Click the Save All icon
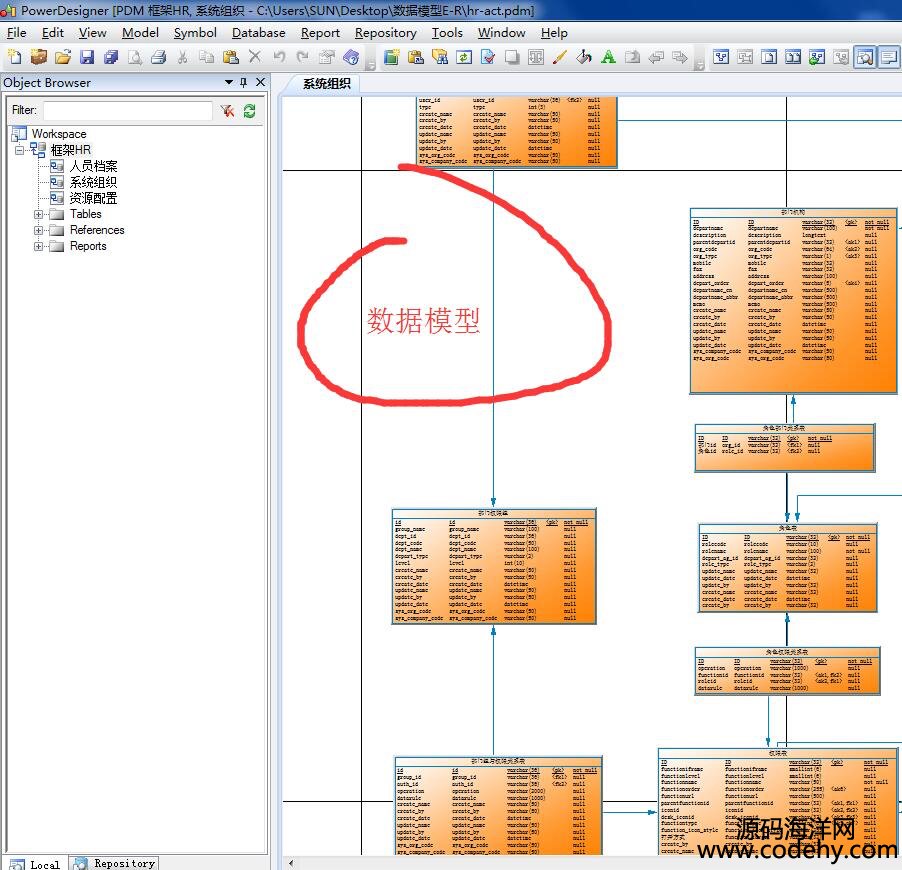 pyautogui.click(x=111, y=57)
